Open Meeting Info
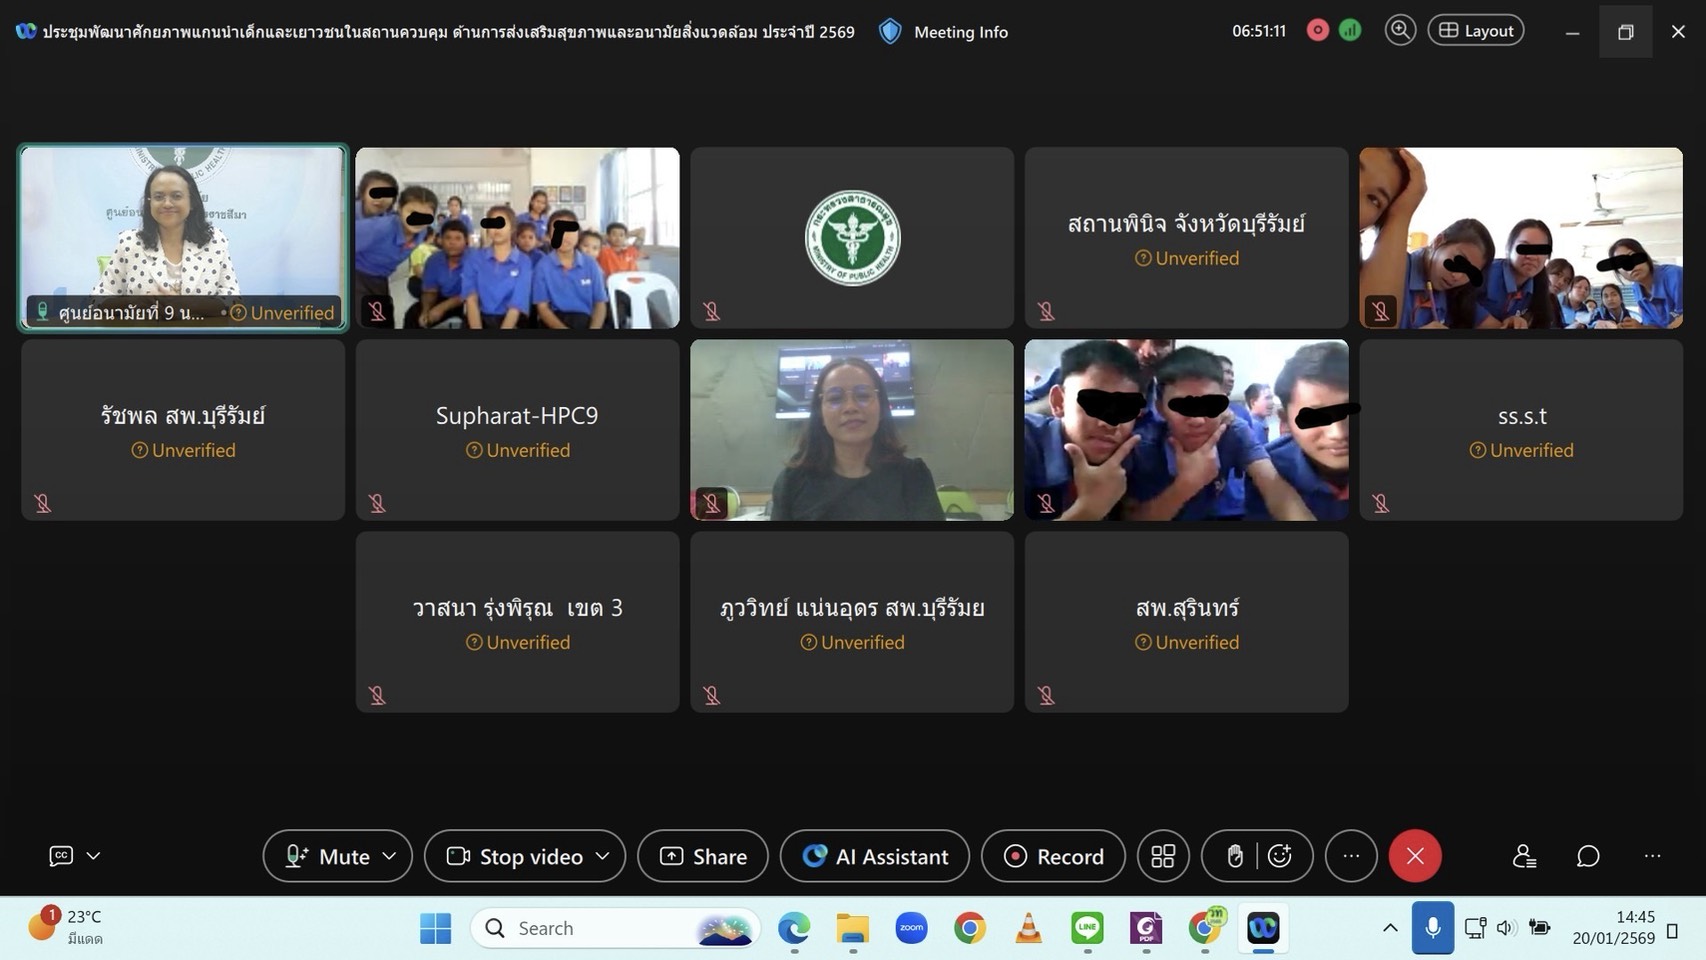 (945, 32)
